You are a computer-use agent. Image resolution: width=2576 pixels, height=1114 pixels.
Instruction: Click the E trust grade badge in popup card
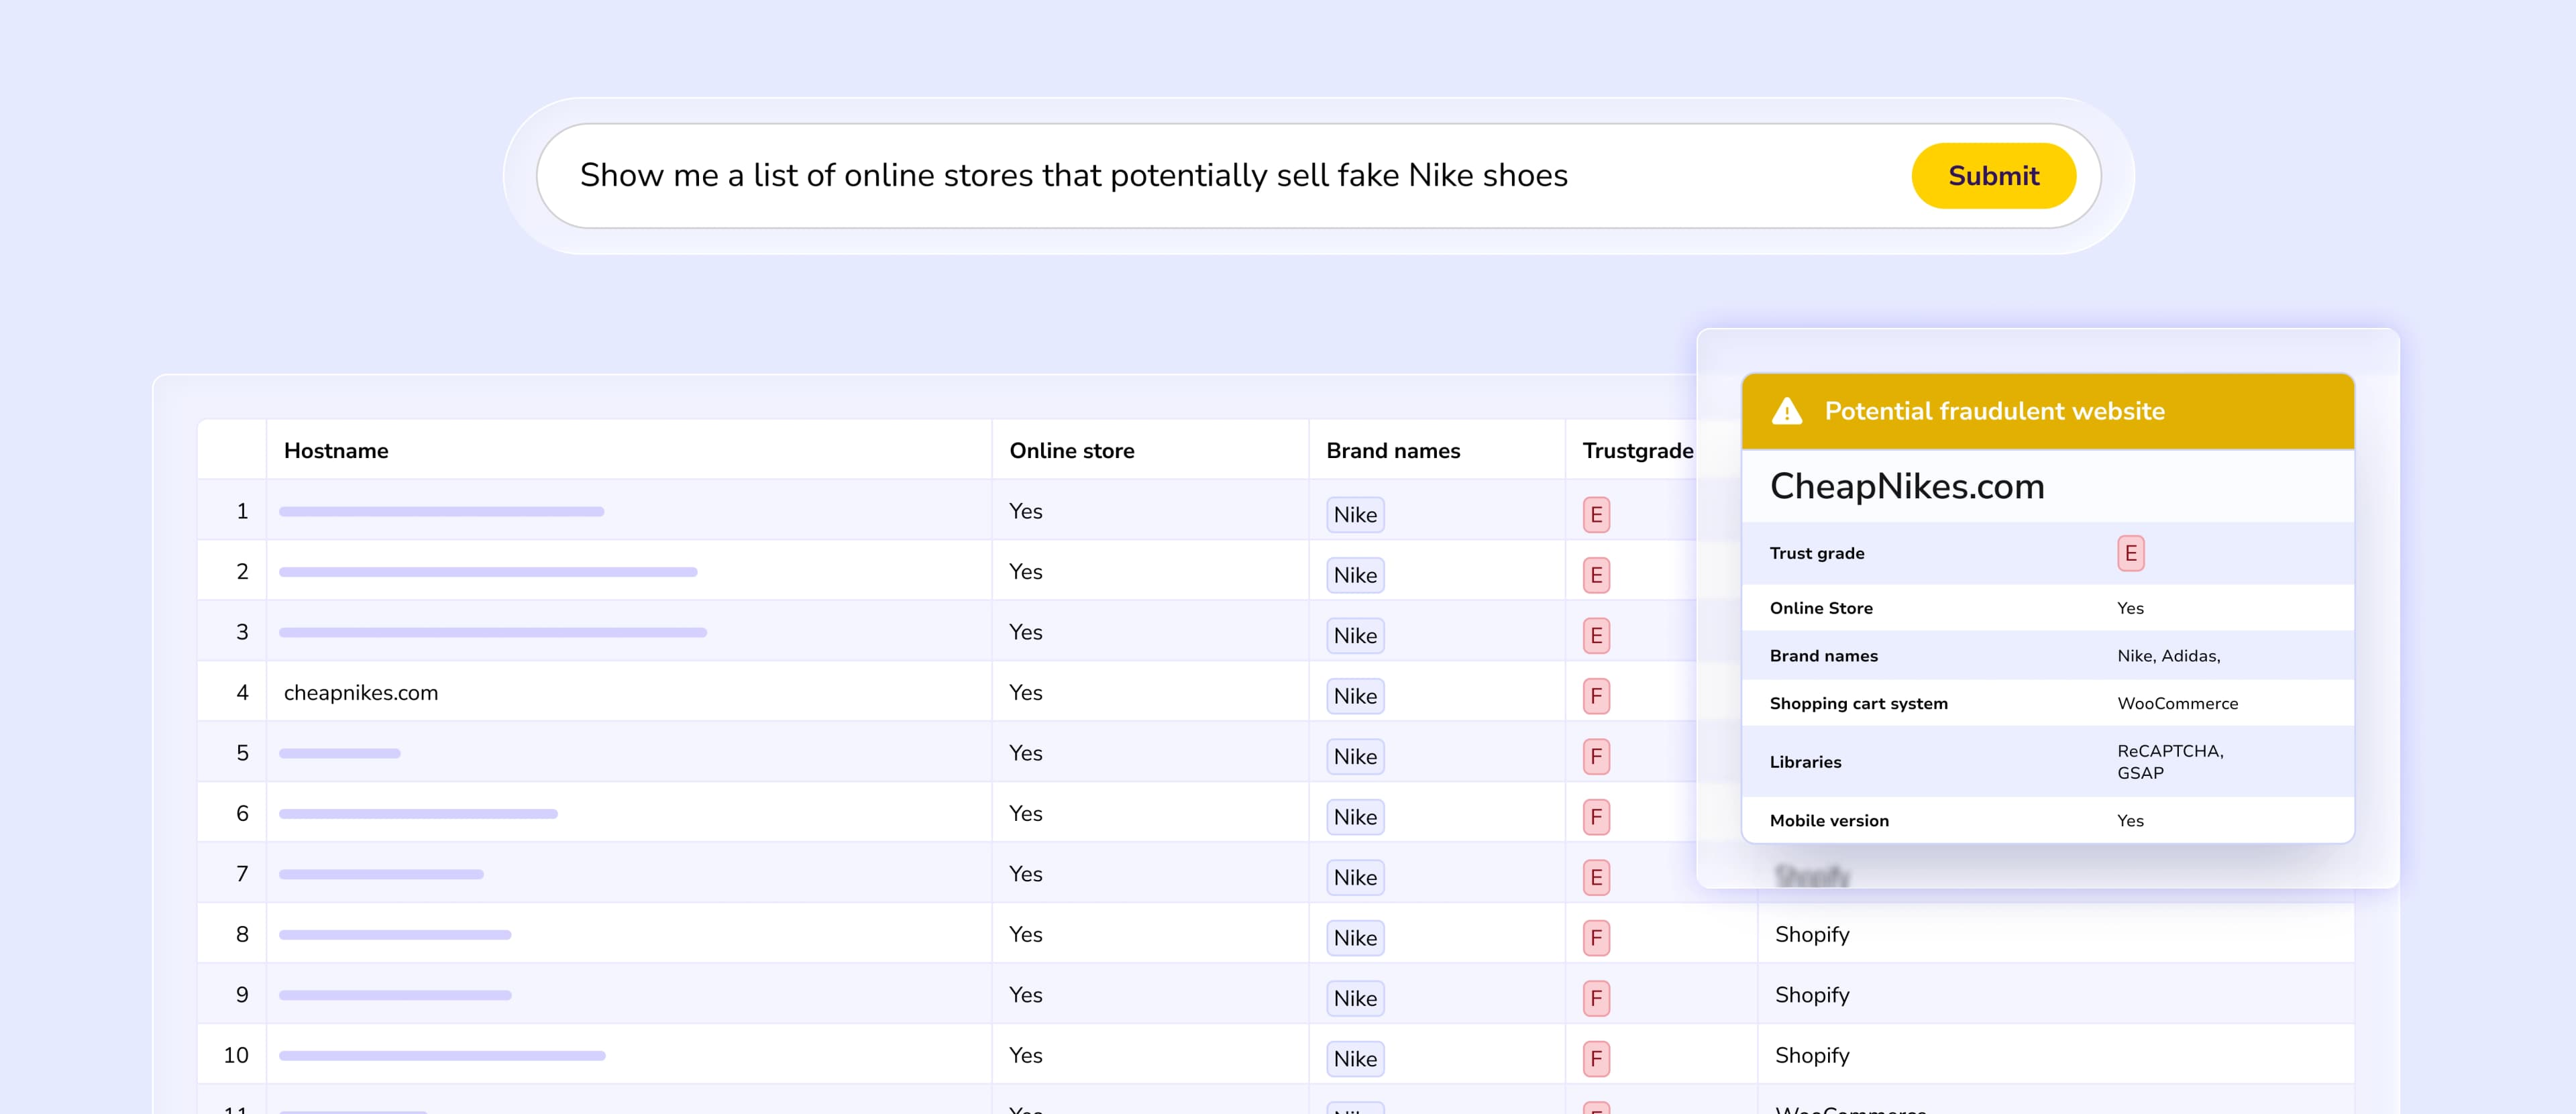pyautogui.click(x=2130, y=553)
